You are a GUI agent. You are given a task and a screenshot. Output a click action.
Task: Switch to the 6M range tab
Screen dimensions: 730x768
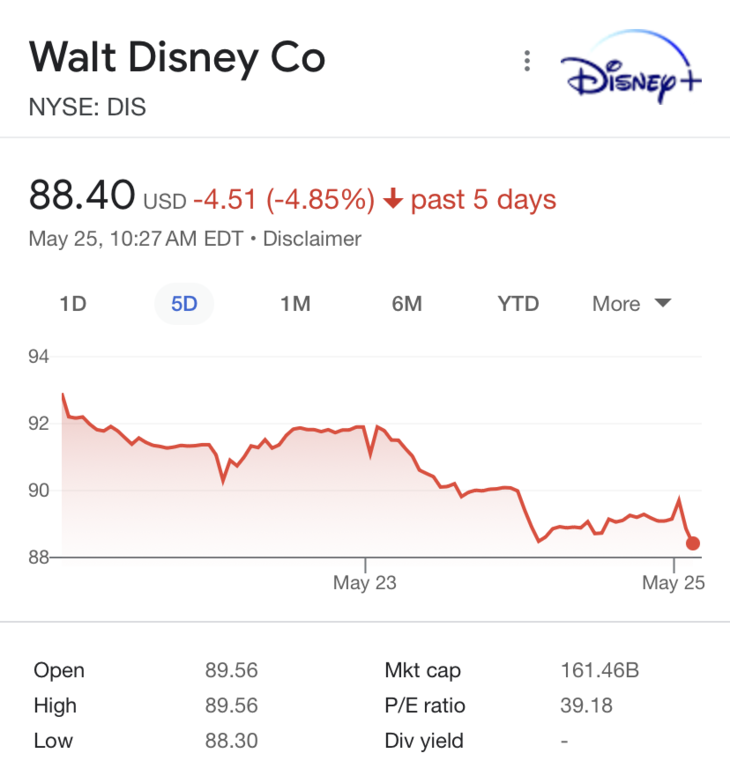[x=406, y=304]
